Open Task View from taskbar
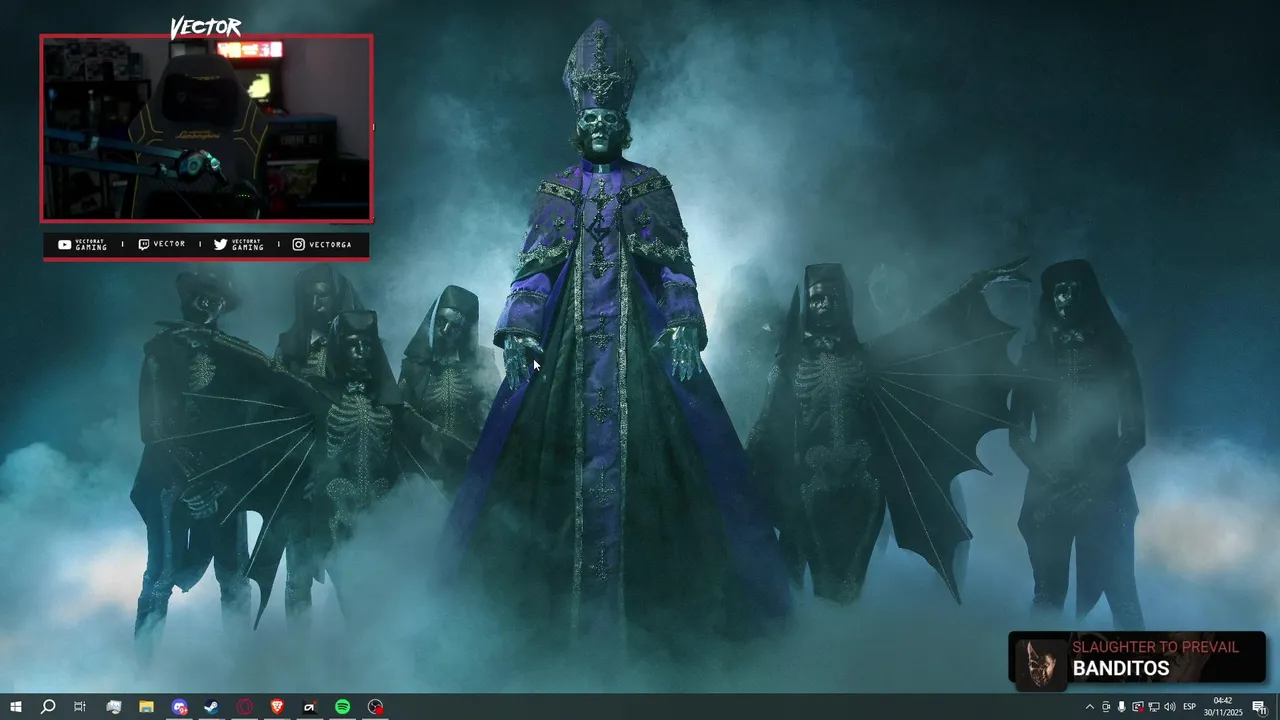 pos(80,707)
